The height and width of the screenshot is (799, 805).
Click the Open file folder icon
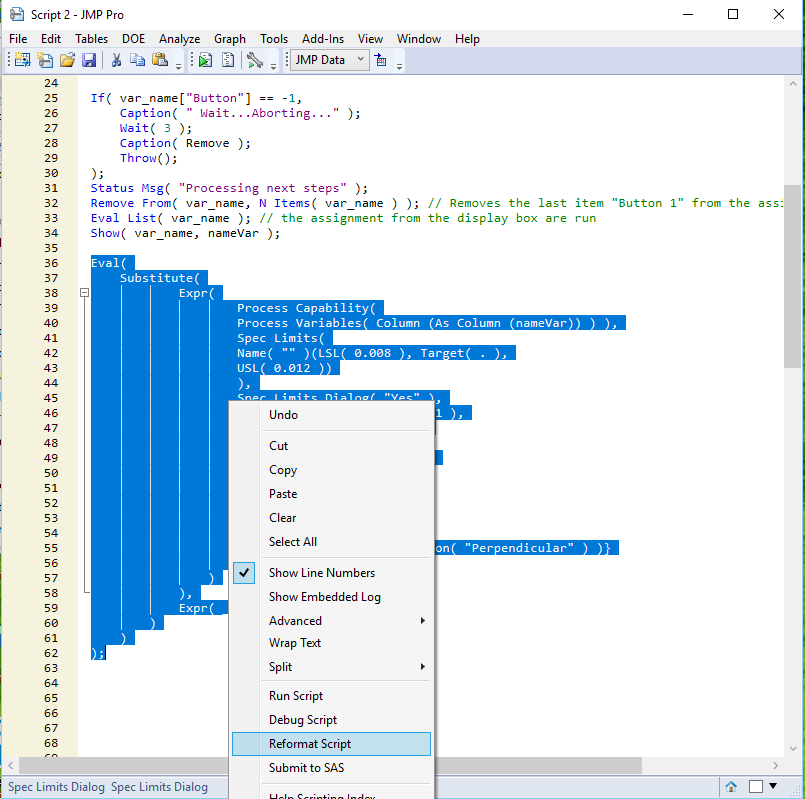[67, 60]
